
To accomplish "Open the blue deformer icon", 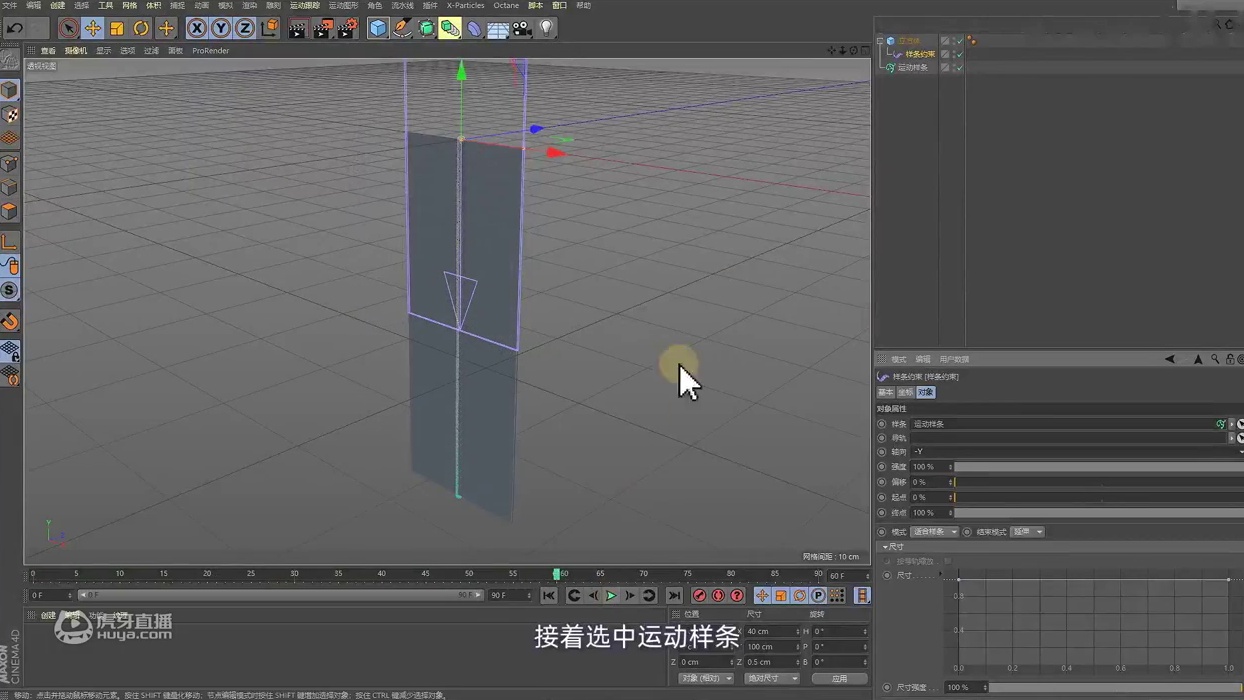I will click(474, 28).
